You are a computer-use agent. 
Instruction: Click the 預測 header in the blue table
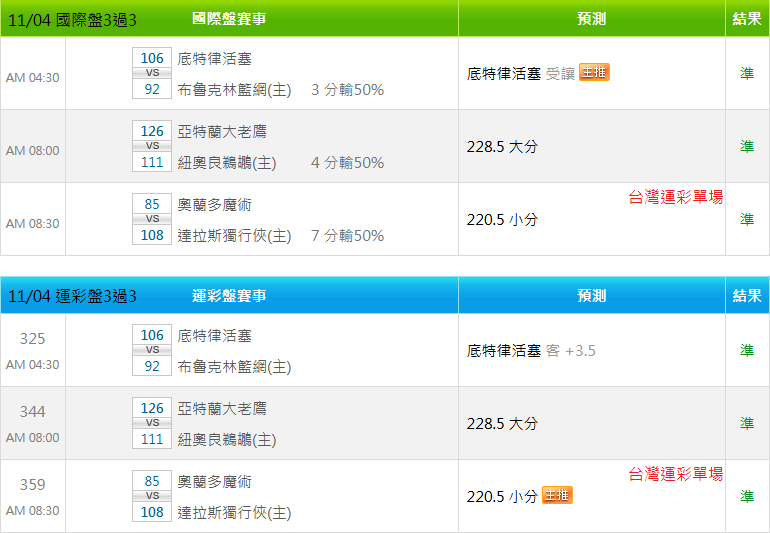(x=591, y=295)
